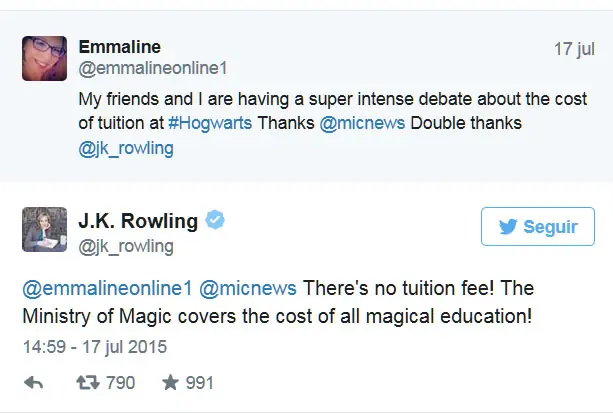Click the J.K. Rowling display name
This screenshot has width=613, height=413.
[x=140, y=220]
